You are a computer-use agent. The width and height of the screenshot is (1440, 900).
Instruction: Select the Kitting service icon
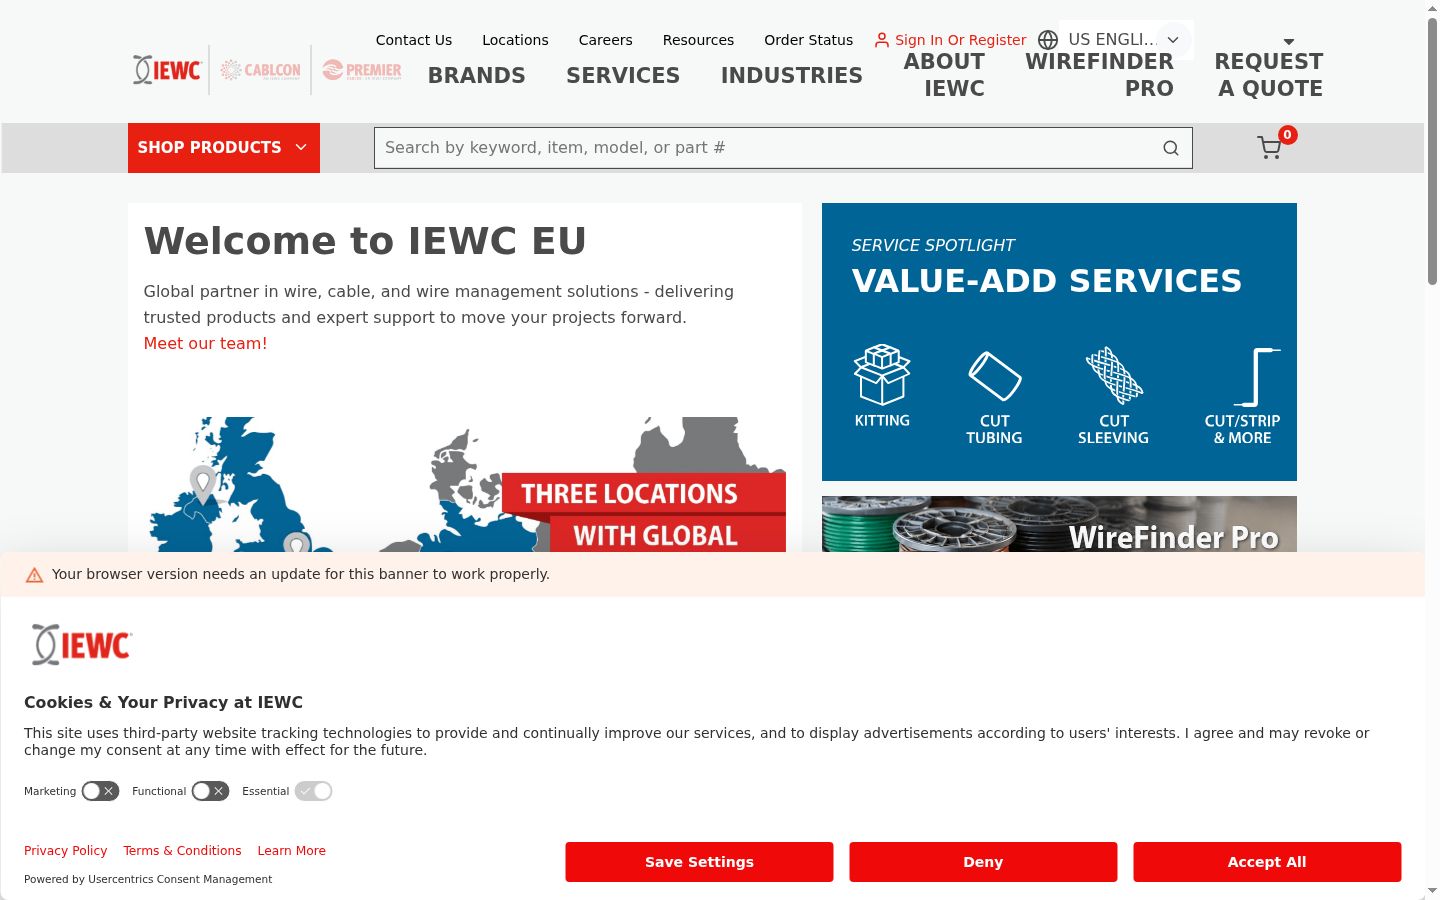point(882,386)
